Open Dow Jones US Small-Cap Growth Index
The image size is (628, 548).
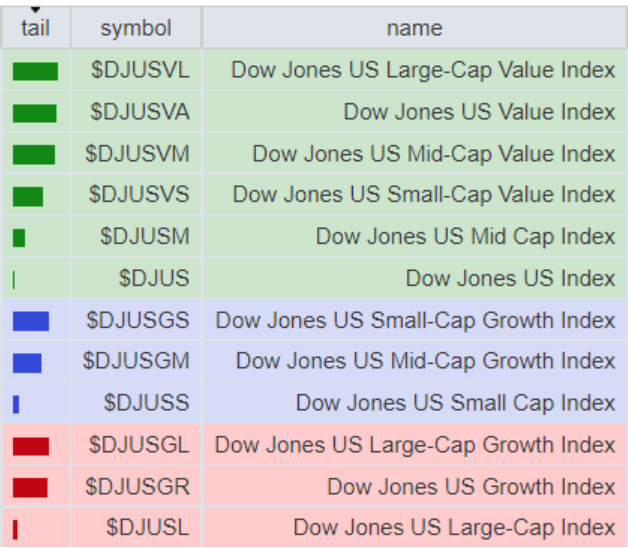[x=415, y=320]
